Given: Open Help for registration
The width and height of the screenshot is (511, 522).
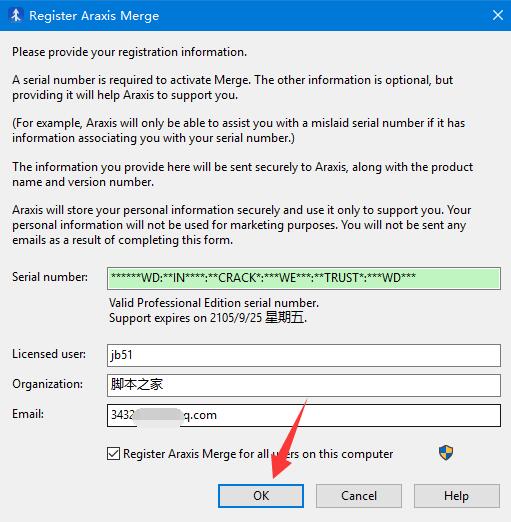Looking at the screenshot, I should [x=457, y=496].
